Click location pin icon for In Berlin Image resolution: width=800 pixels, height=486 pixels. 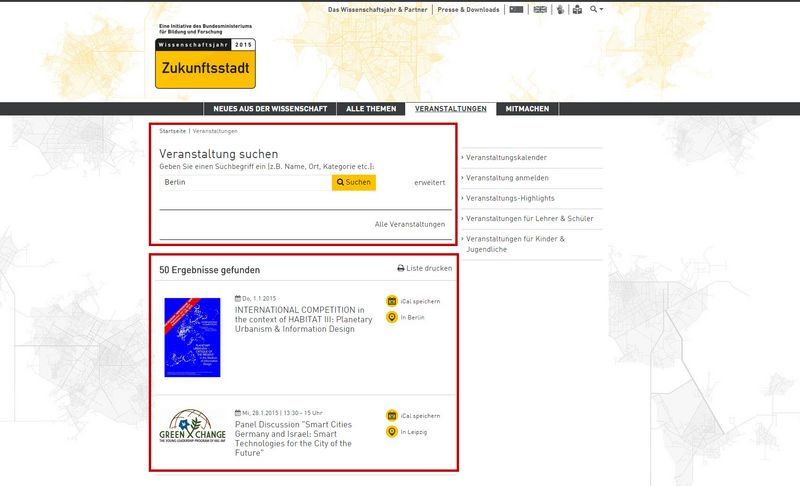point(392,317)
